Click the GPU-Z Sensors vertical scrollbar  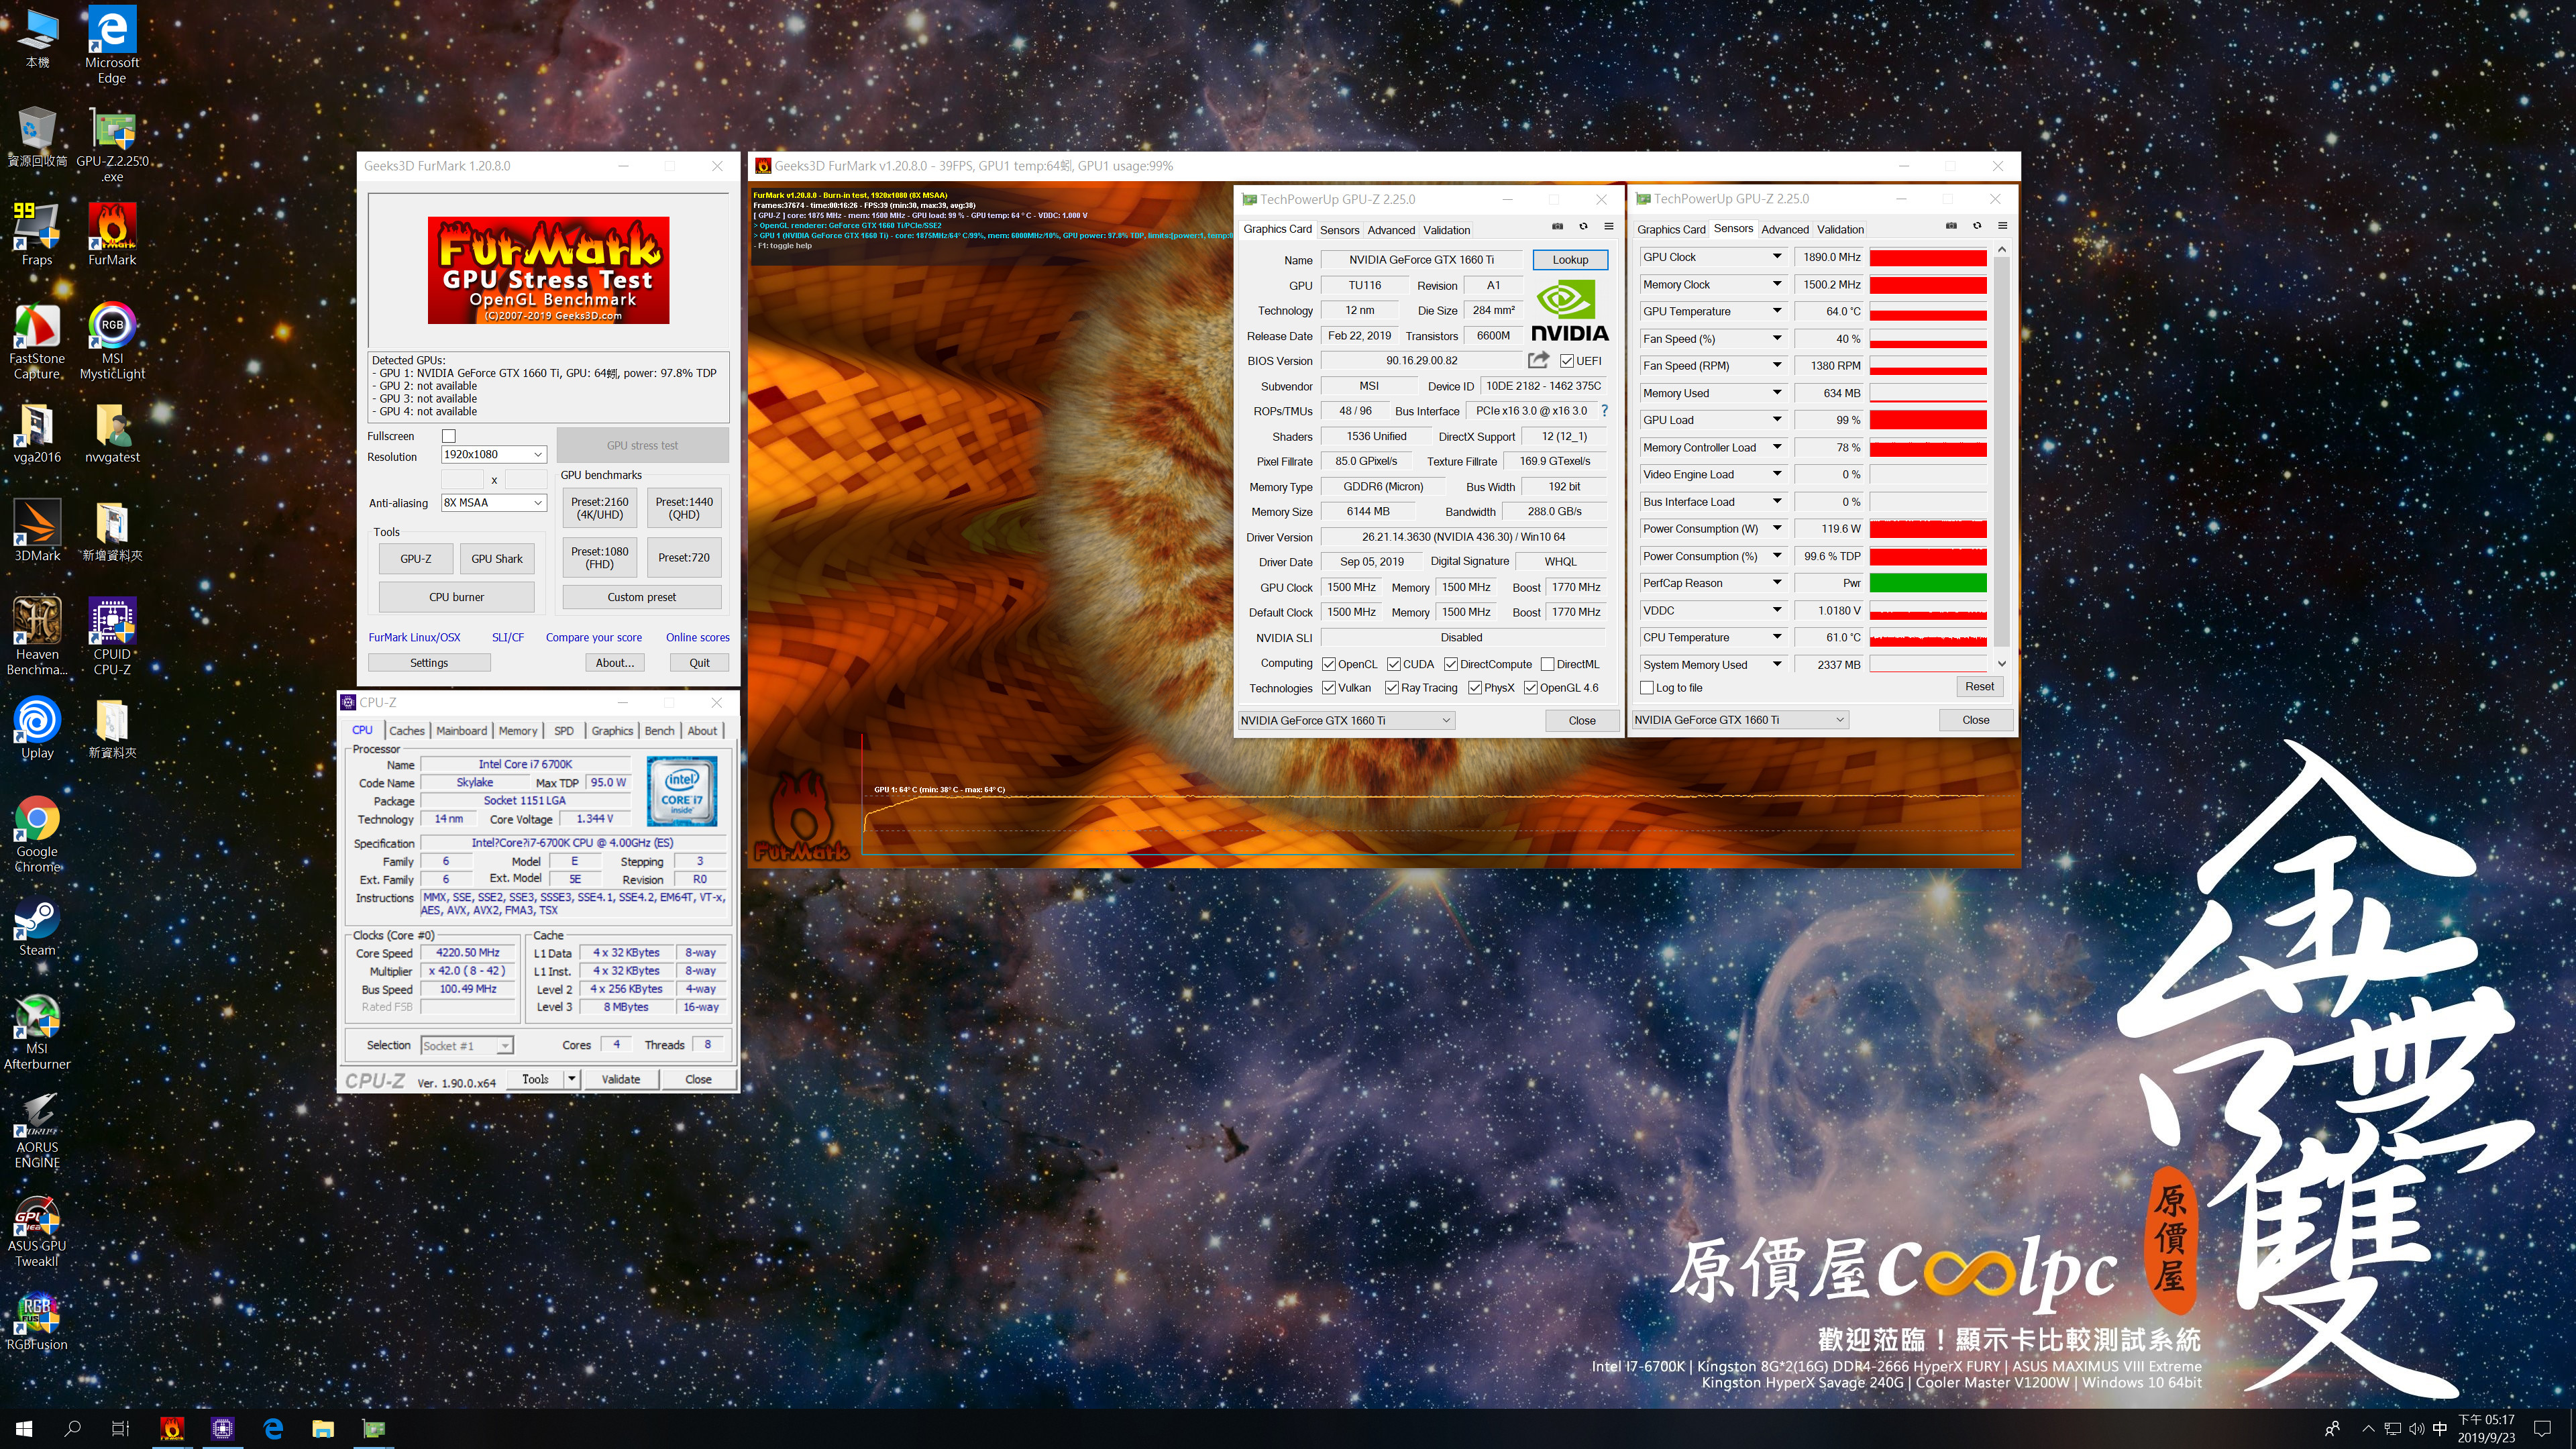(2002, 455)
